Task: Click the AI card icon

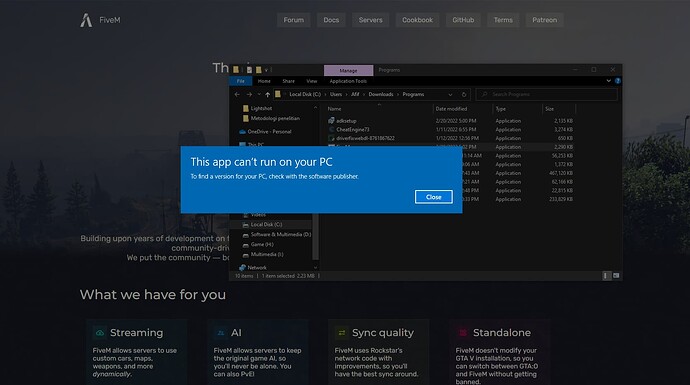Action: (220, 333)
